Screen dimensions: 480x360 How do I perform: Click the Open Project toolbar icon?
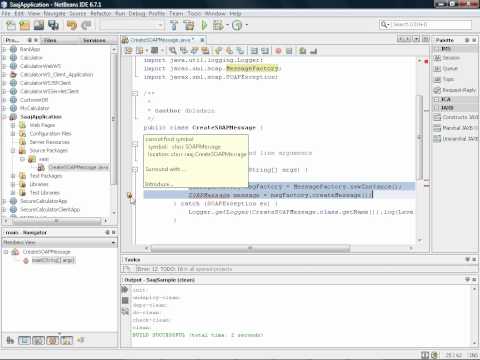(x=39, y=25)
